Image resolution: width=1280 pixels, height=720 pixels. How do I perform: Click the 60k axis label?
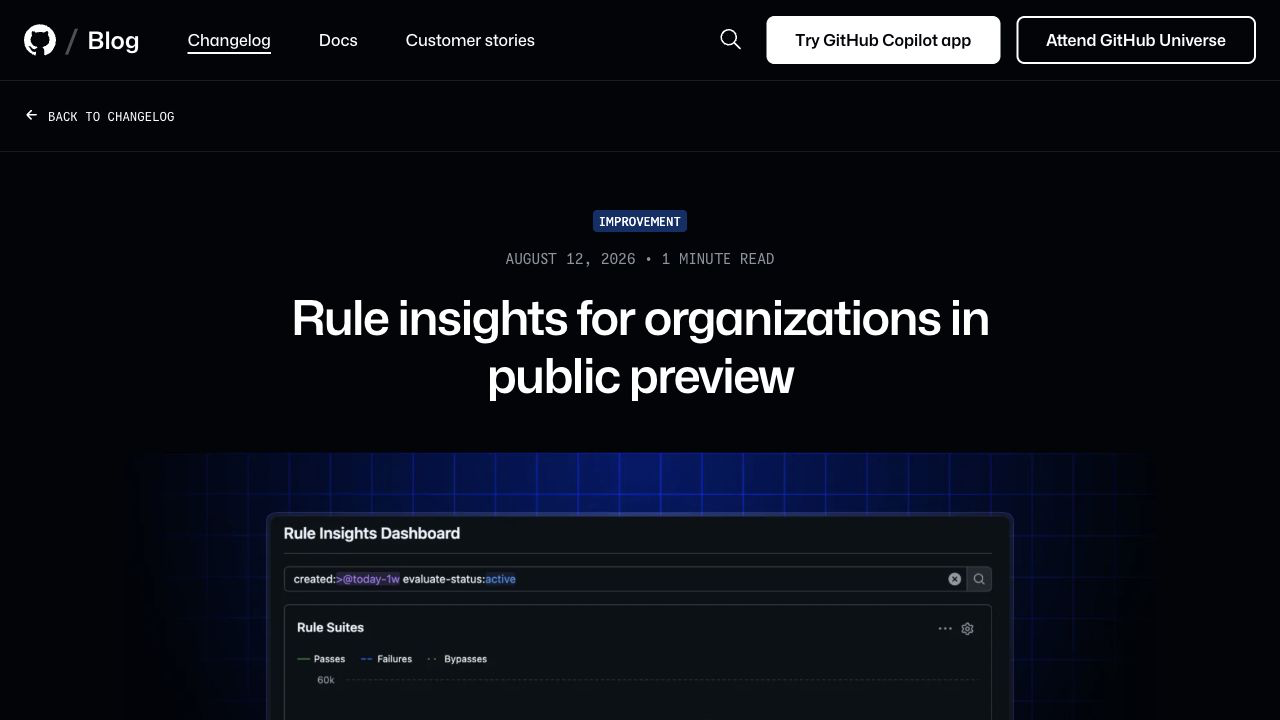[x=326, y=680]
